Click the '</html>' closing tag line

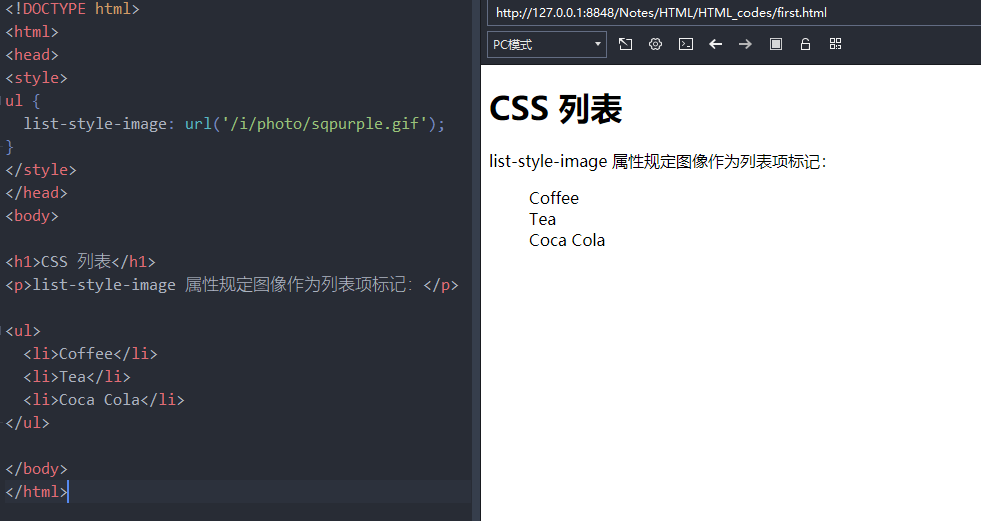pyautogui.click(x=36, y=492)
